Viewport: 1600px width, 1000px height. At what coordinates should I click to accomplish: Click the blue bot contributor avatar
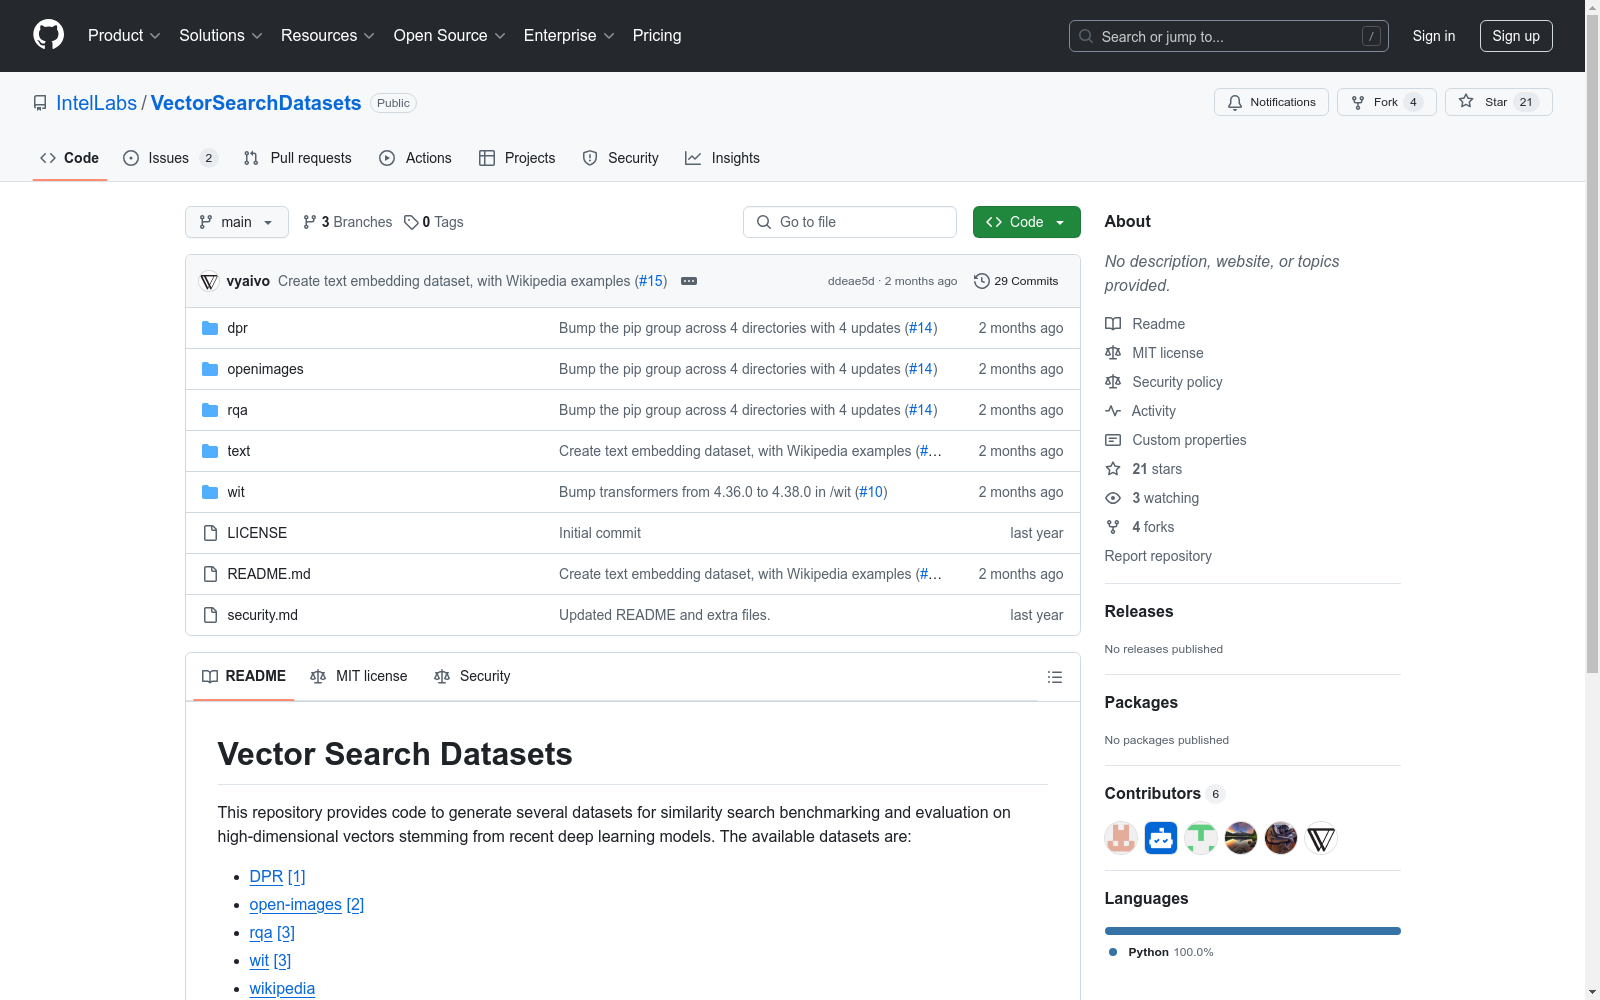[1161, 838]
